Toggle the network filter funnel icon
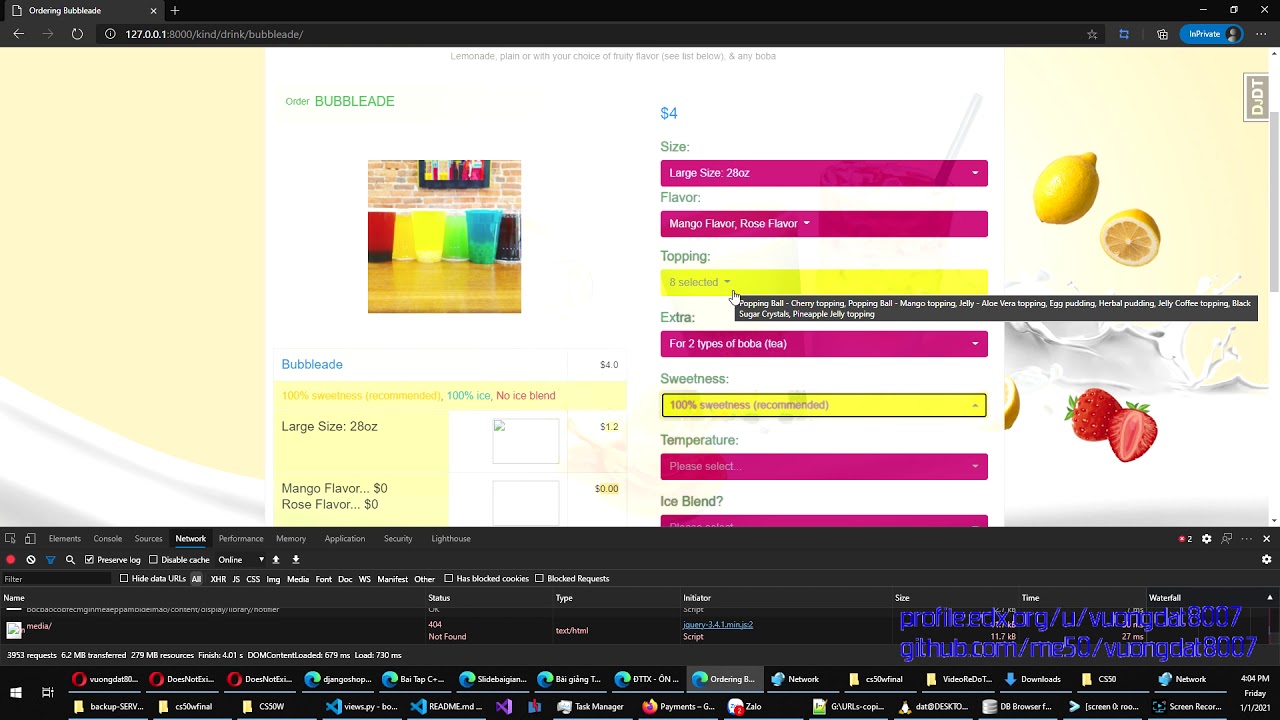 [50, 559]
